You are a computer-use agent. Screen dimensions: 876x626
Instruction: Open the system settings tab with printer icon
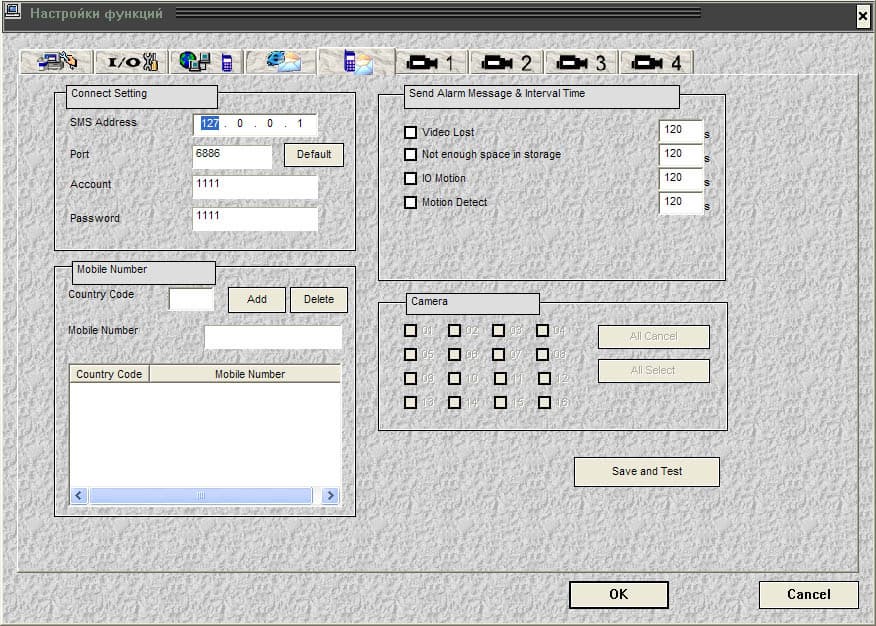(x=56, y=61)
